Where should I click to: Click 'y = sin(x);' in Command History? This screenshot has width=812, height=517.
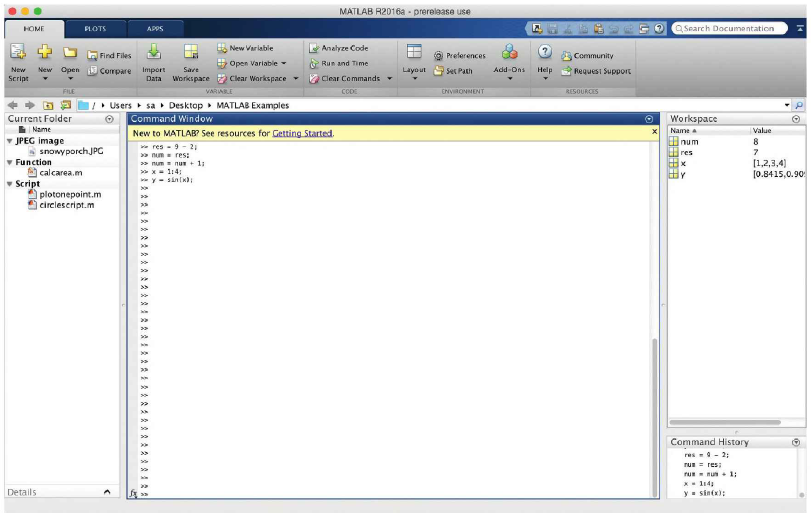point(704,493)
